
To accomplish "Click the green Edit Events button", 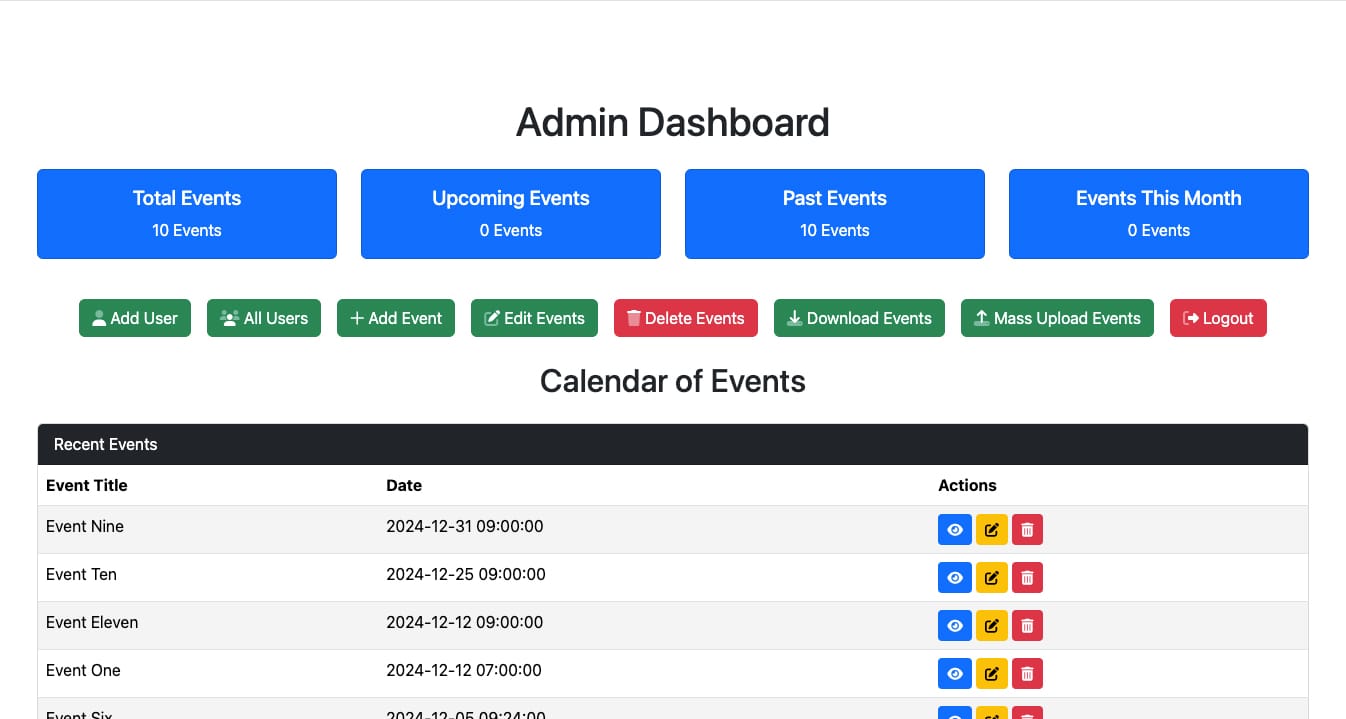I will click(534, 318).
